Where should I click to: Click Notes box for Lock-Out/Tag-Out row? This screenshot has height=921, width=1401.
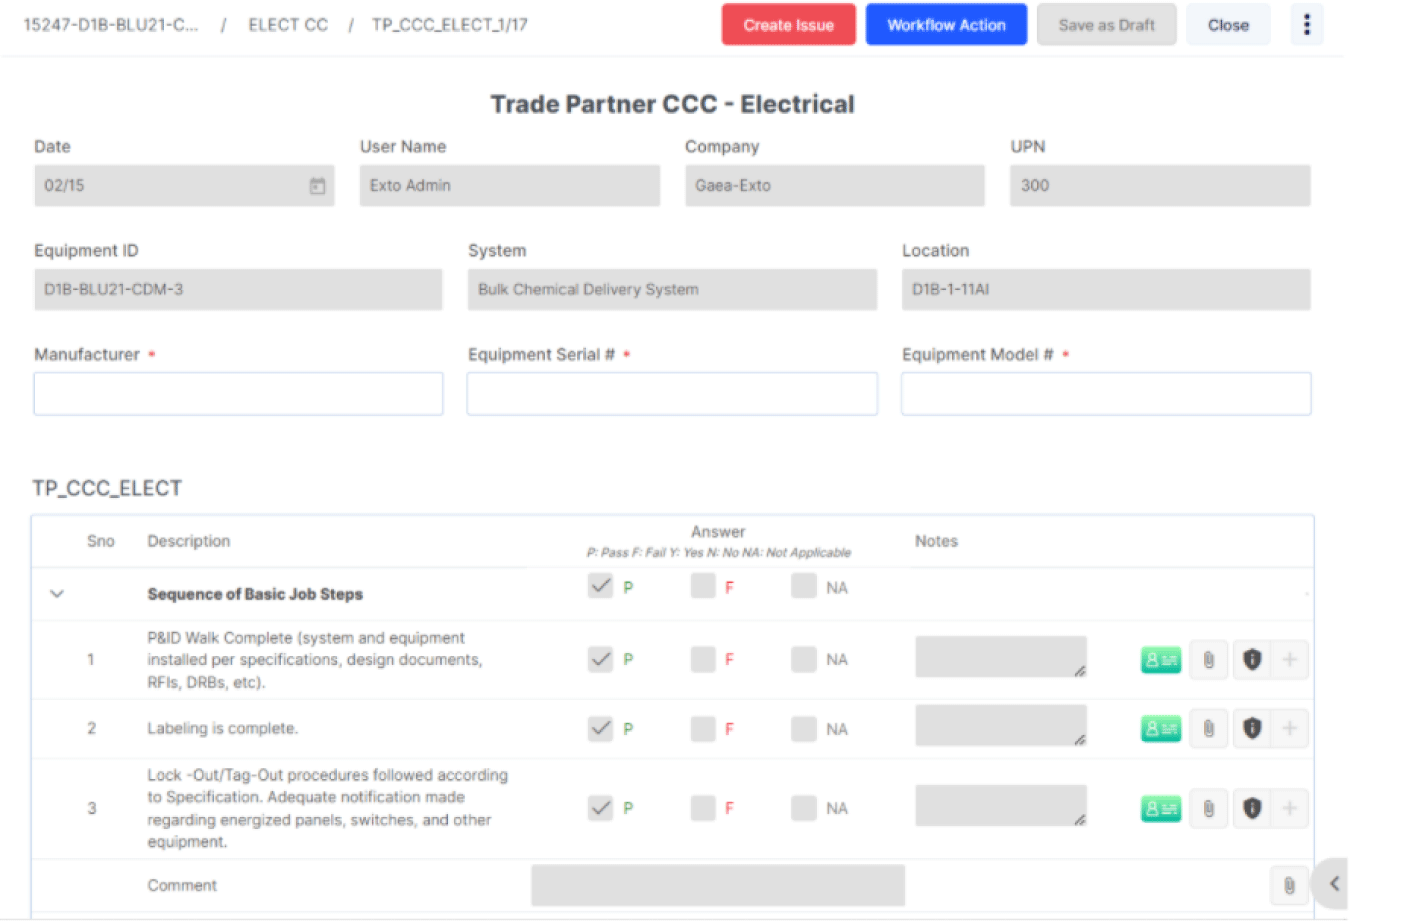coord(1001,806)
